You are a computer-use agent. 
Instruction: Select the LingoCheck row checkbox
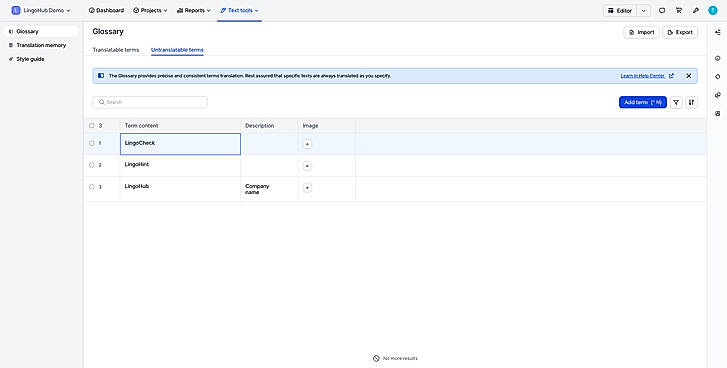[92, 143]
